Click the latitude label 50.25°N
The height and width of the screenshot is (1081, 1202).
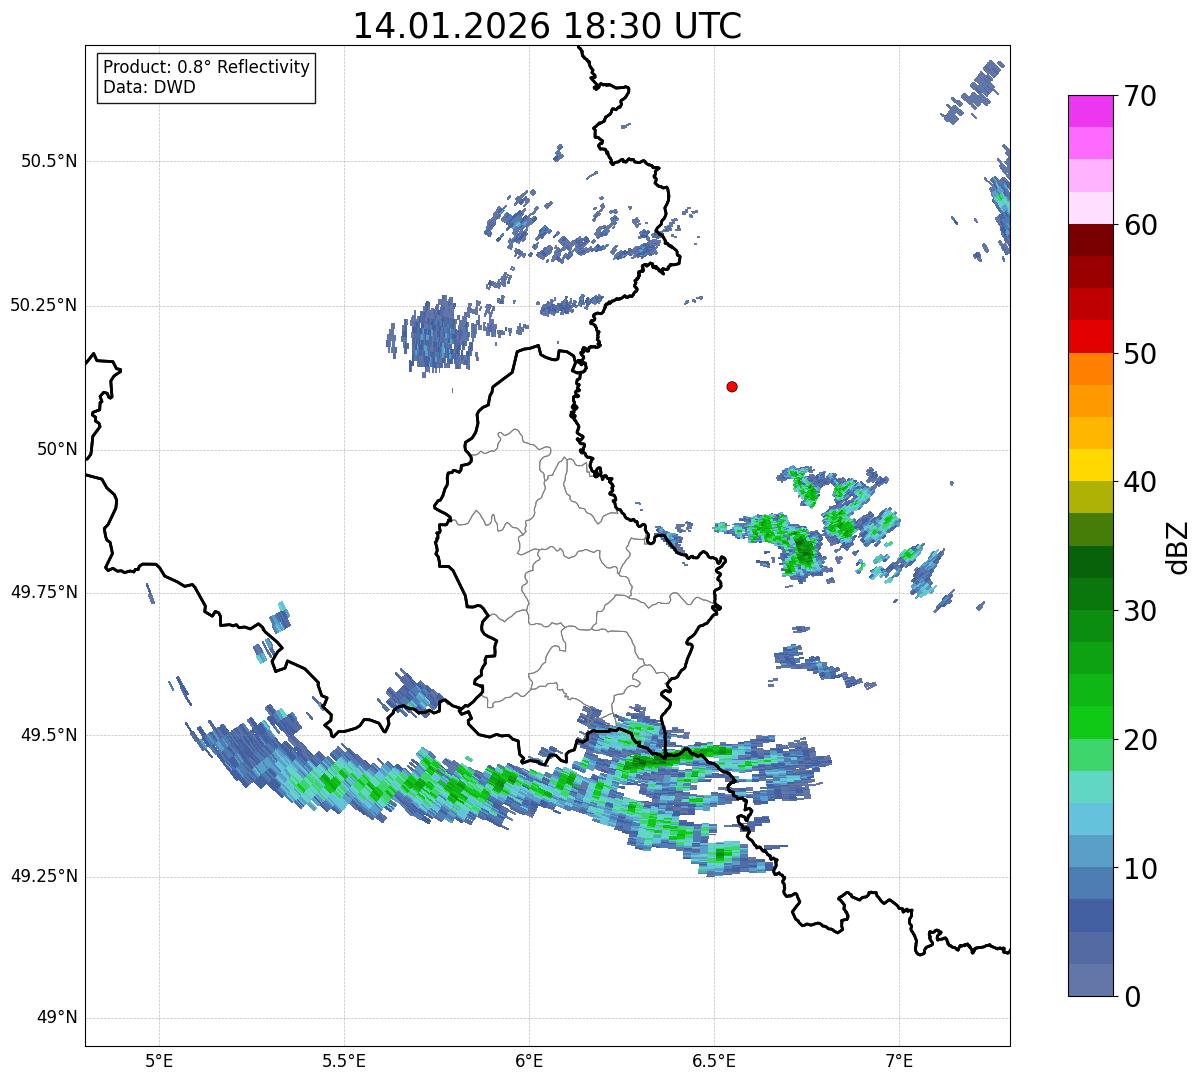pos(43,306)
